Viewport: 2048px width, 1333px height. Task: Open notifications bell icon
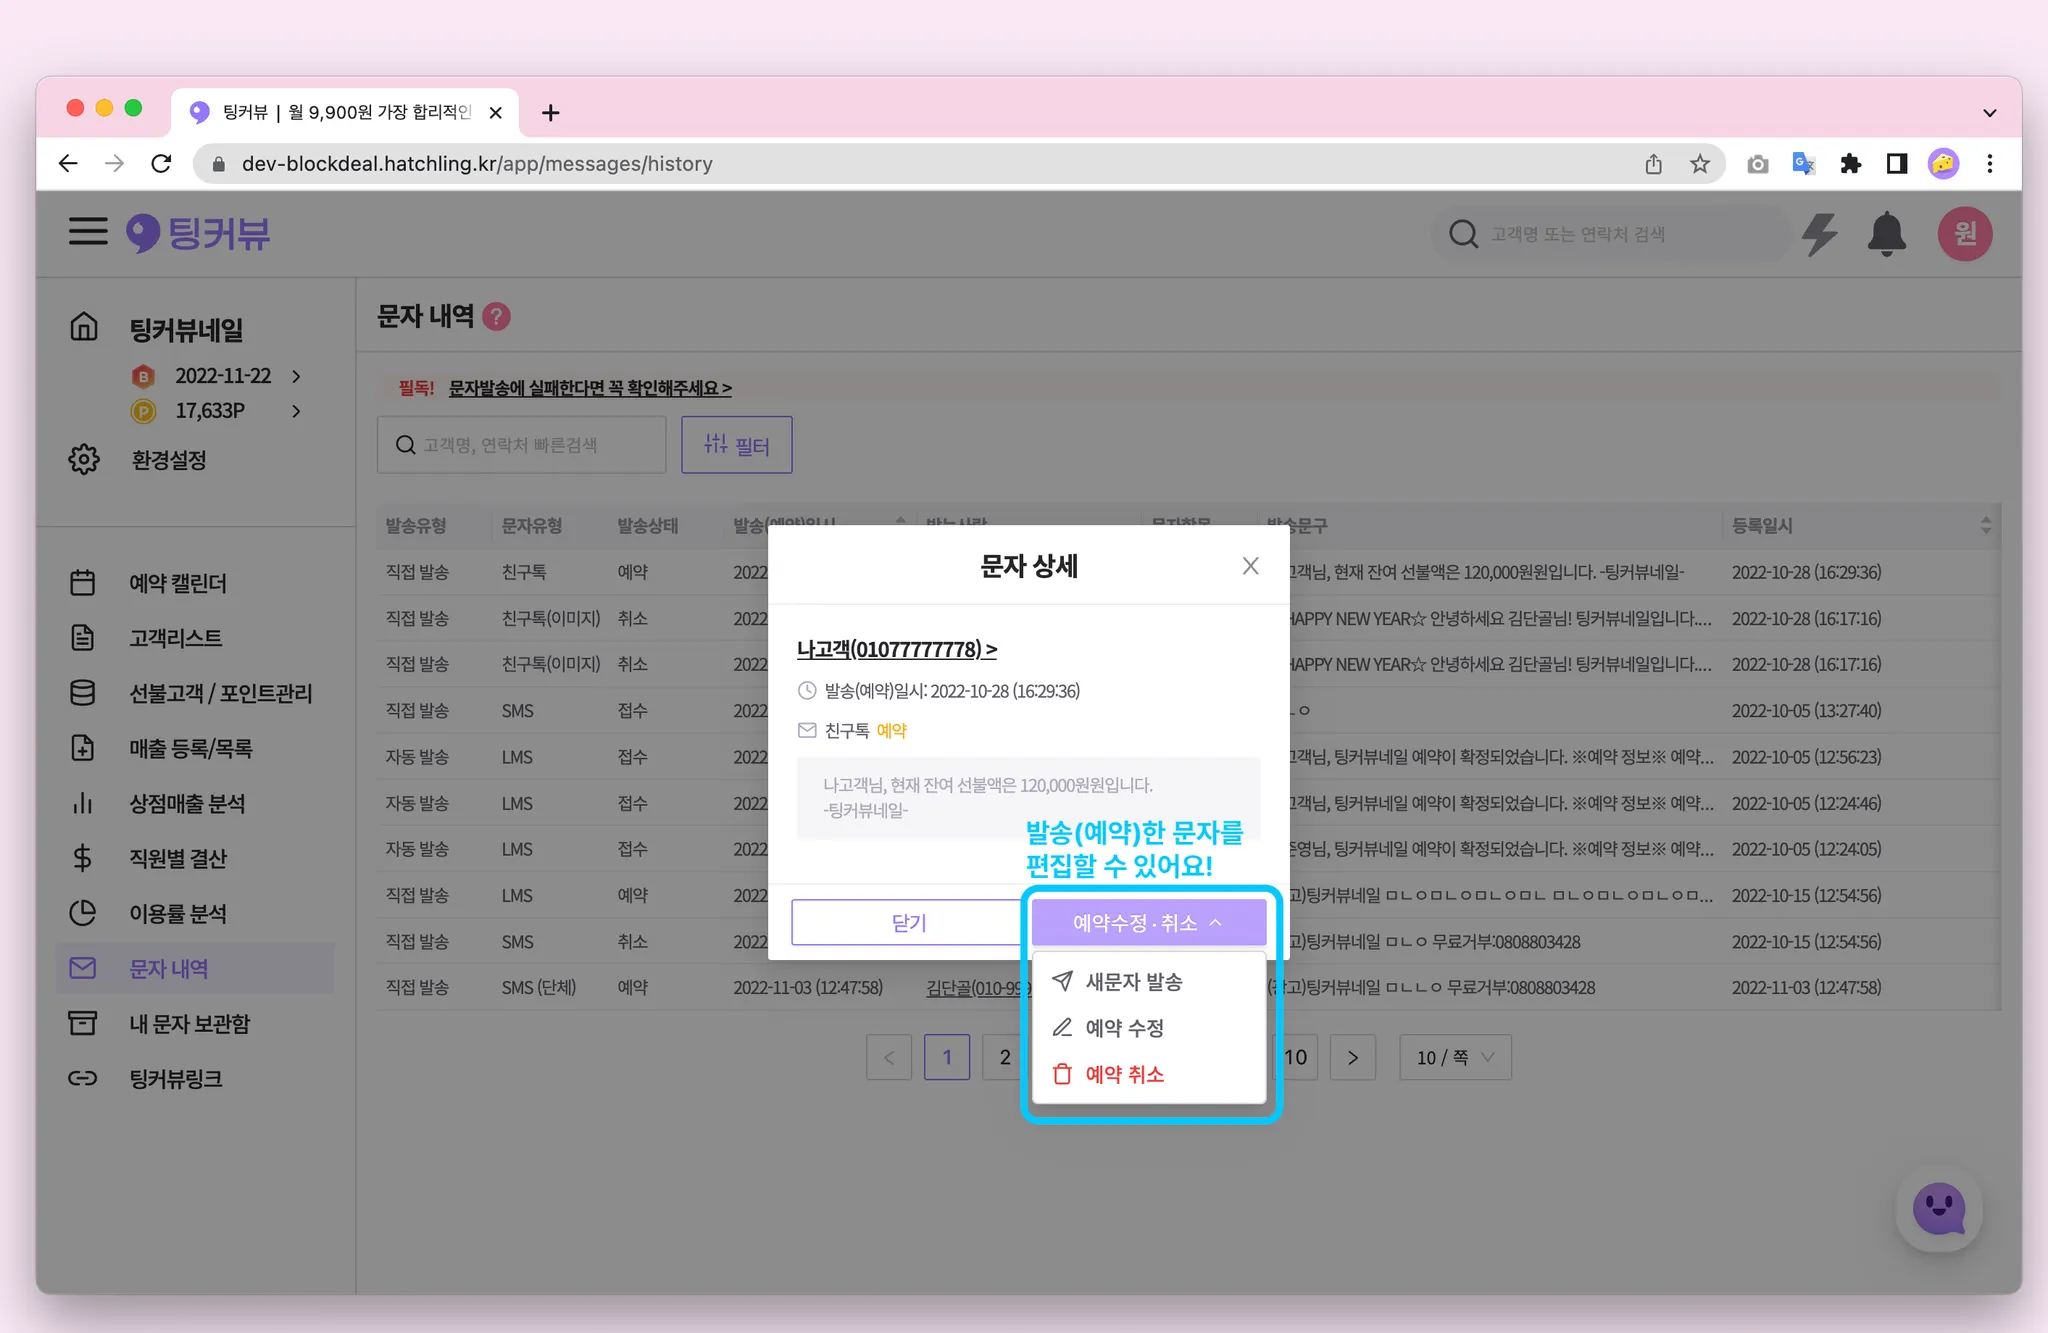(x=1886, y=234)
